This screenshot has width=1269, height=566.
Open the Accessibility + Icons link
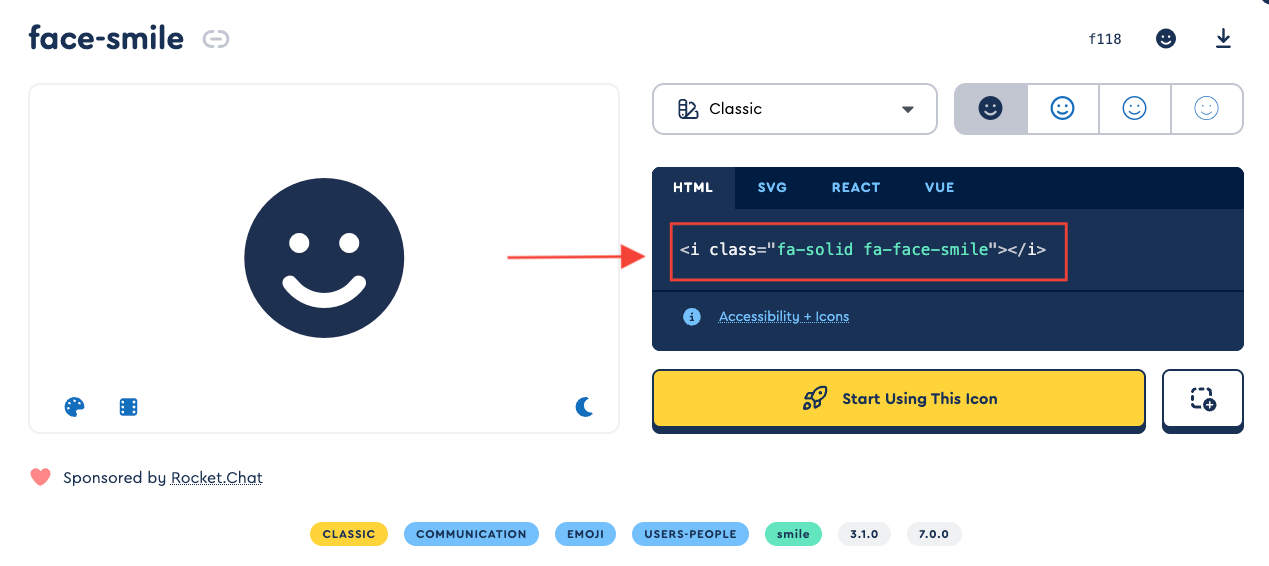tap(783, 317)
